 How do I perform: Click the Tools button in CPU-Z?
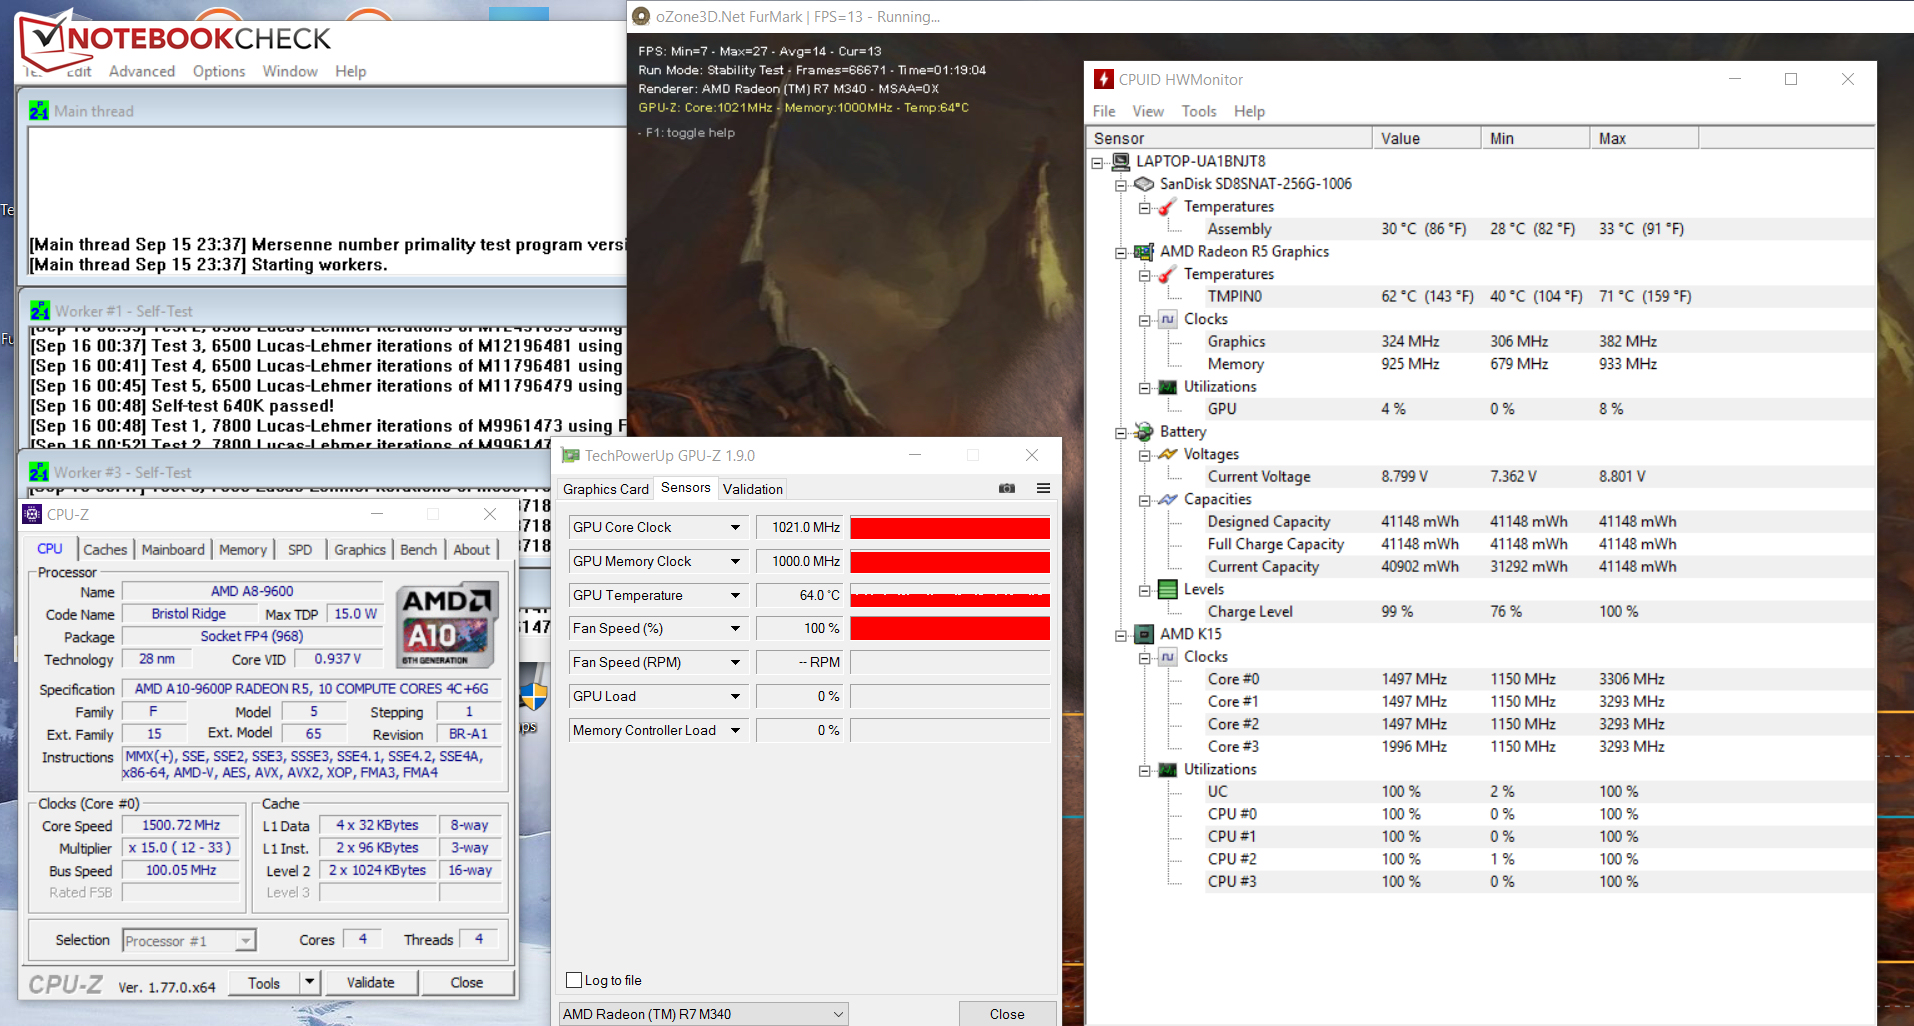click(264, 982)
